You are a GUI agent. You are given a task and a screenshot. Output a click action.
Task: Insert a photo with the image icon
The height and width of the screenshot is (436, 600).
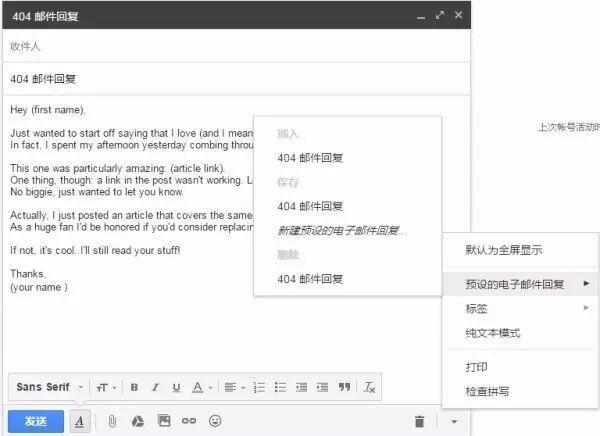click(164, 421)
